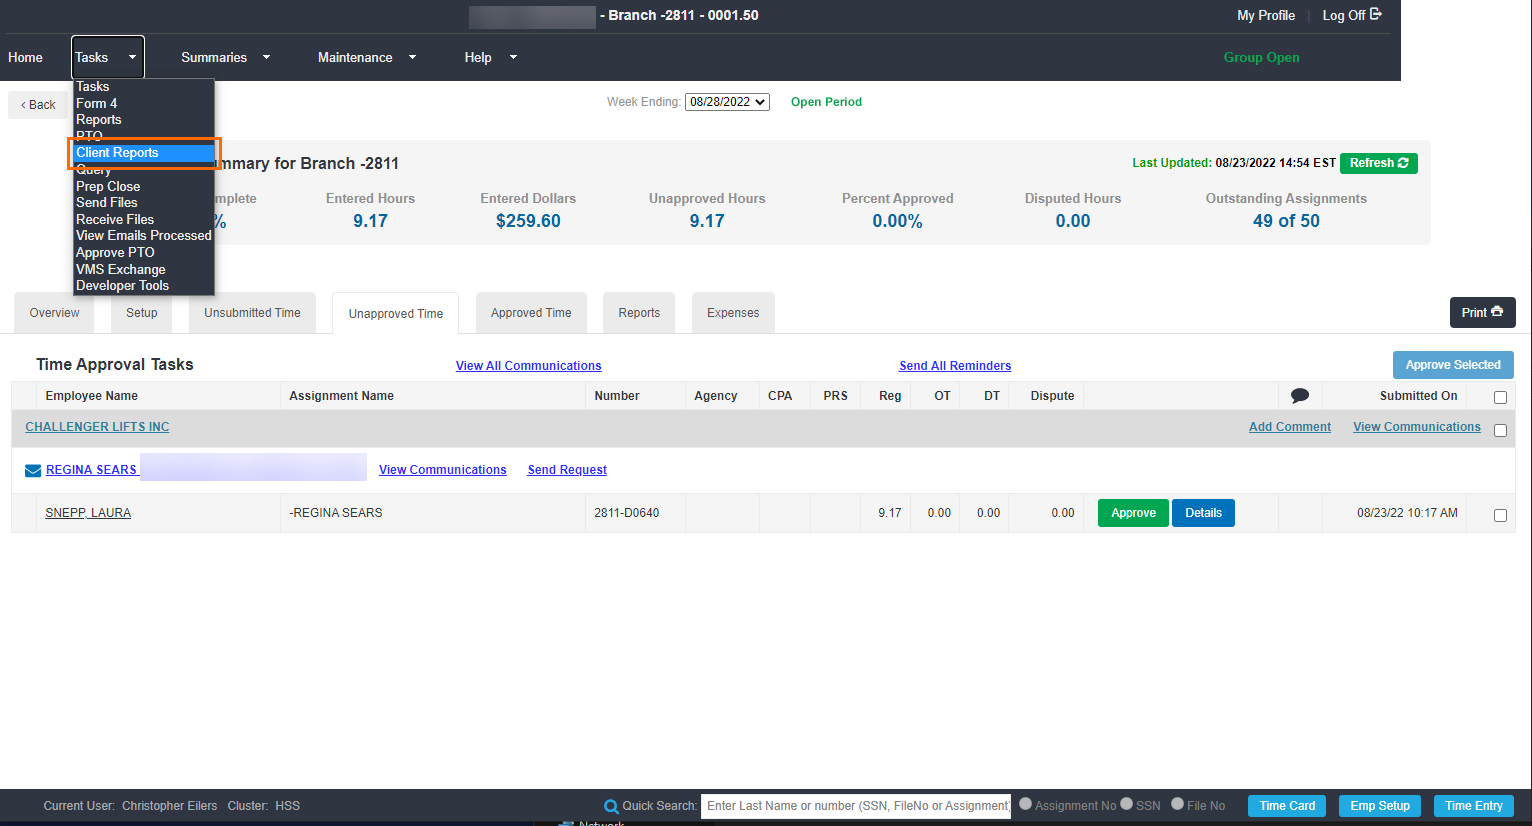This screenshot has height=826, width=1532.
Task: Switch to the Approved Time tab
Action: [531, 313]
